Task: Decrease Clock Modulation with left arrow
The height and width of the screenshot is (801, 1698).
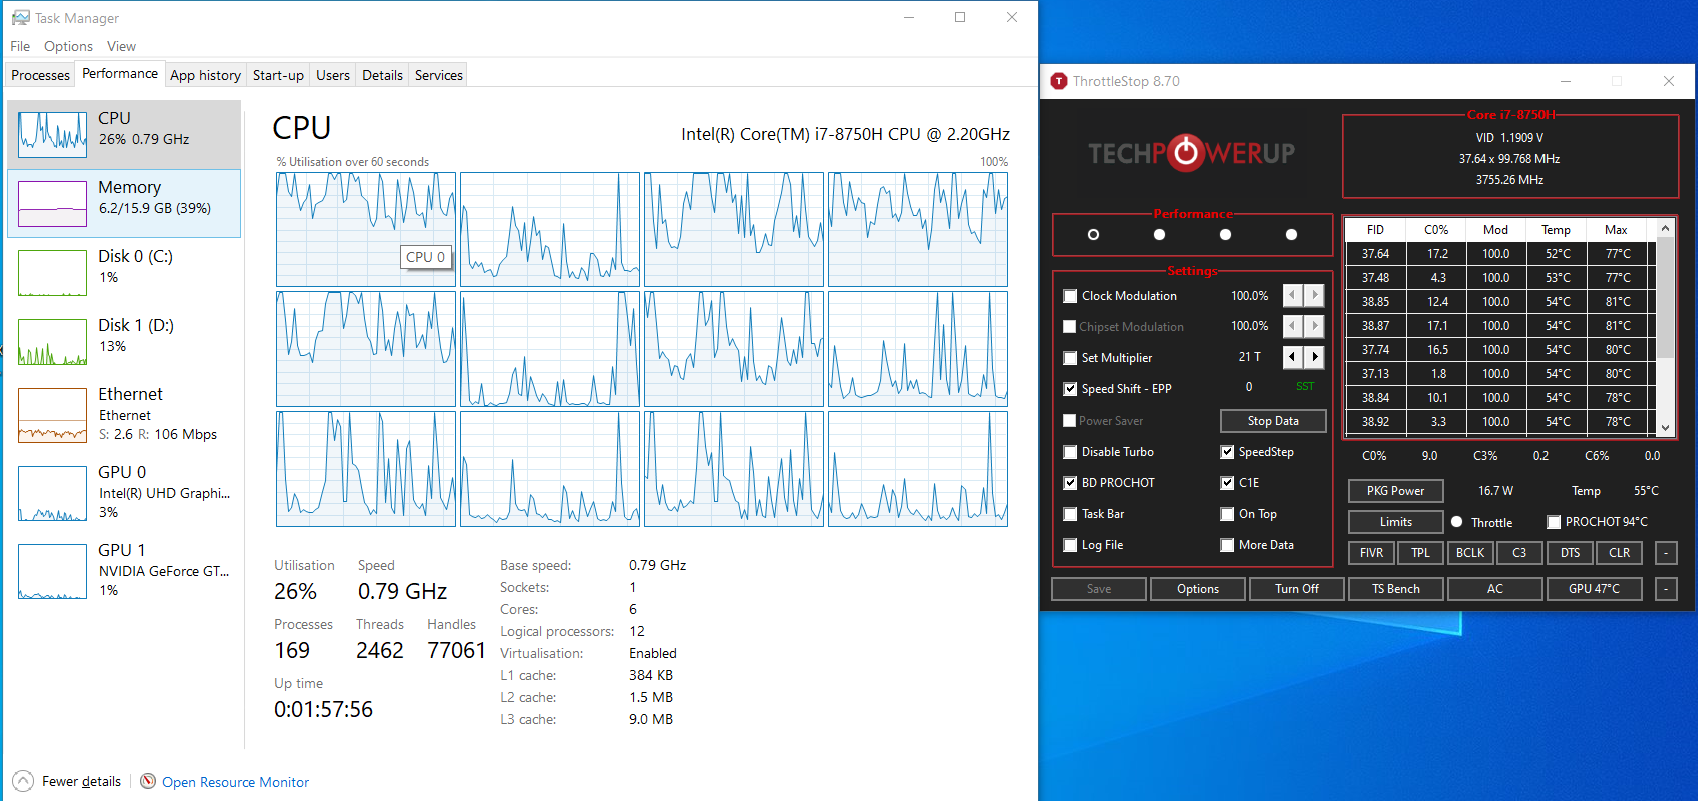Action: click(1292, 295)
